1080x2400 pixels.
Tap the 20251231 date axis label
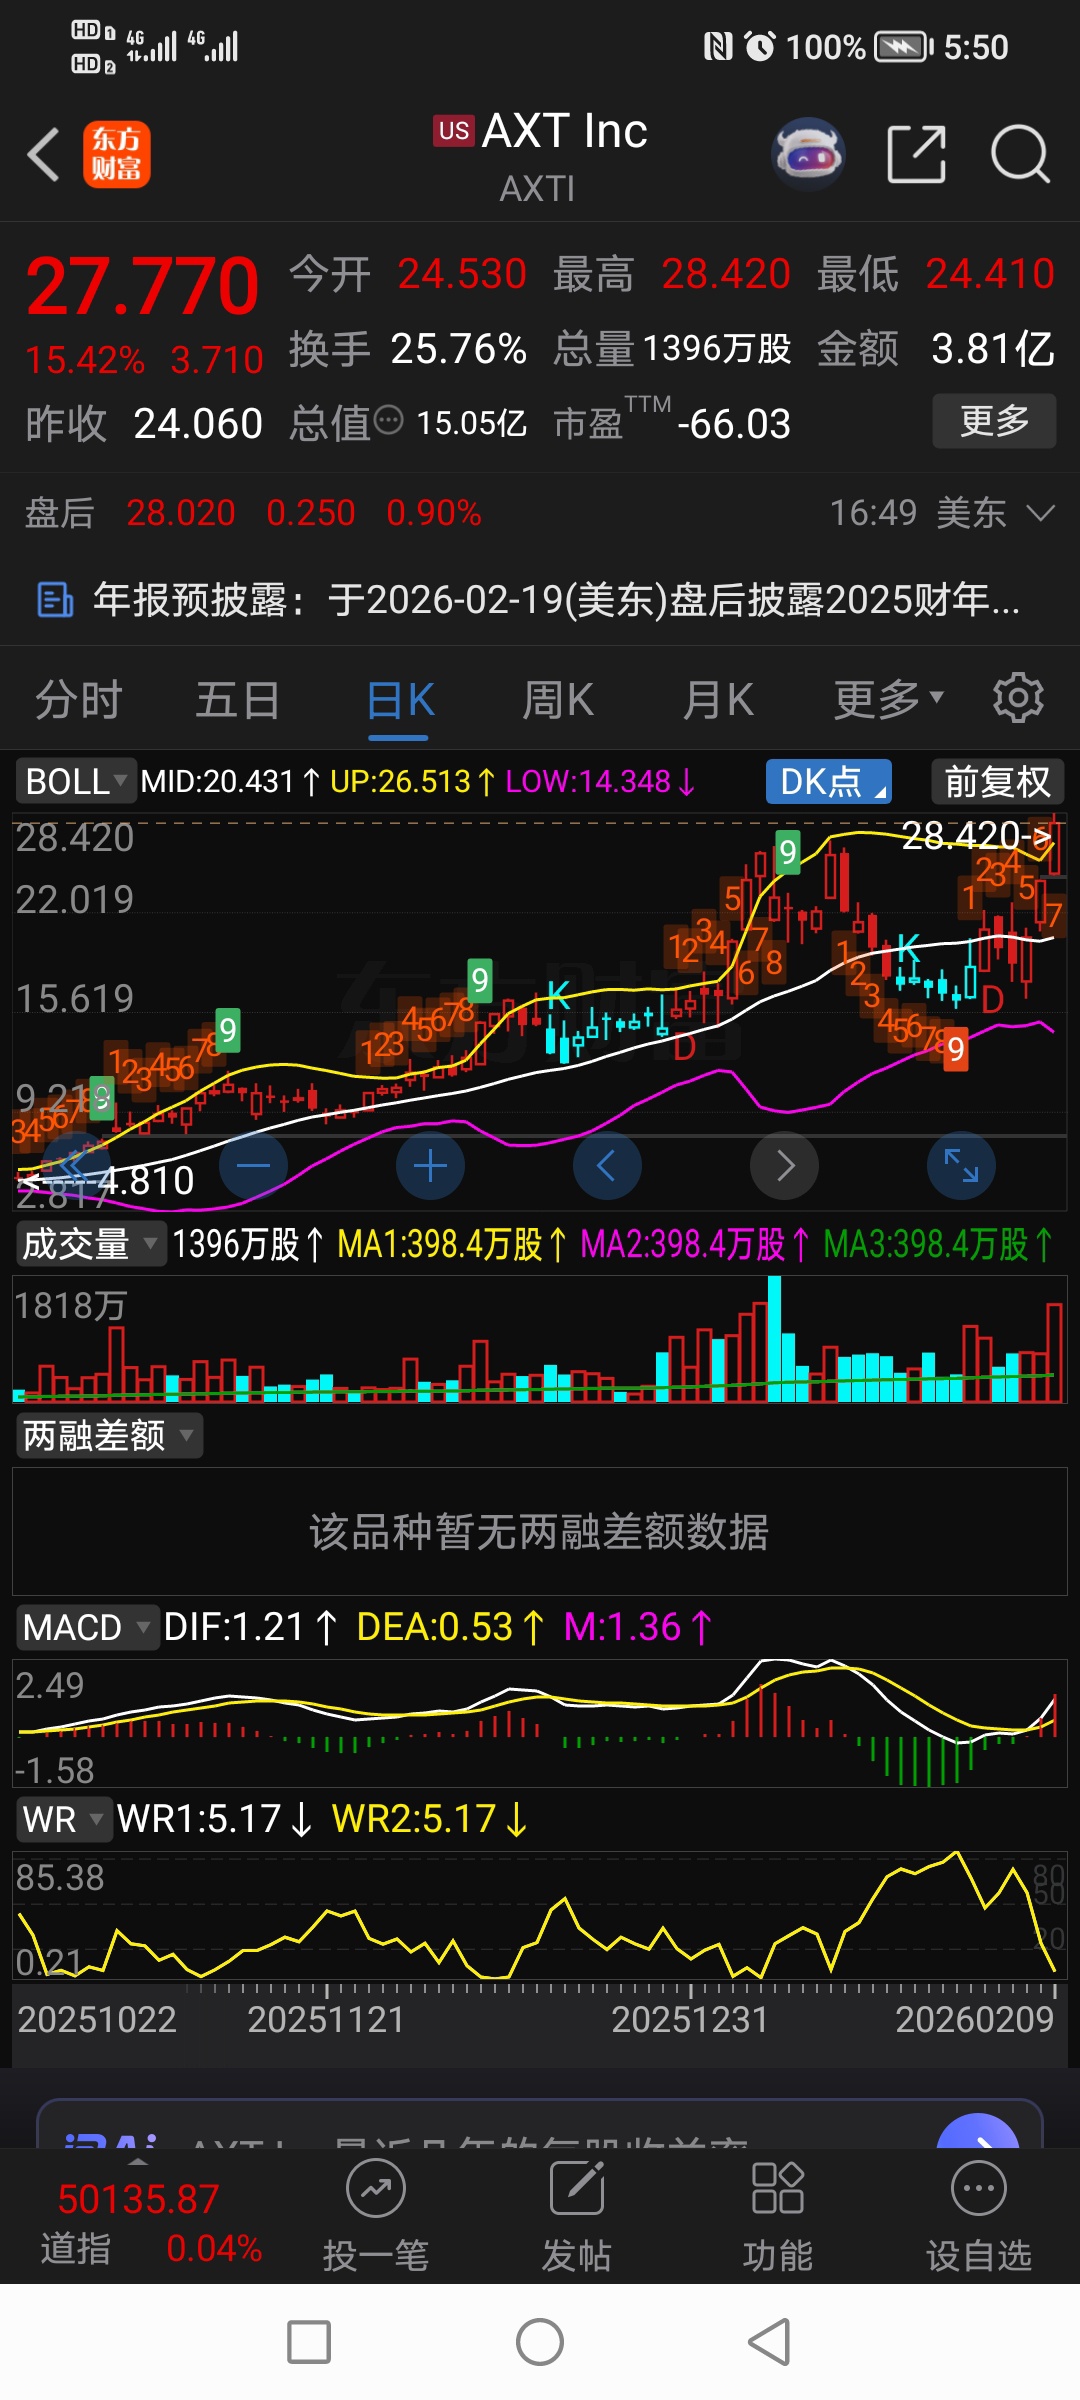coord(689,2019)
